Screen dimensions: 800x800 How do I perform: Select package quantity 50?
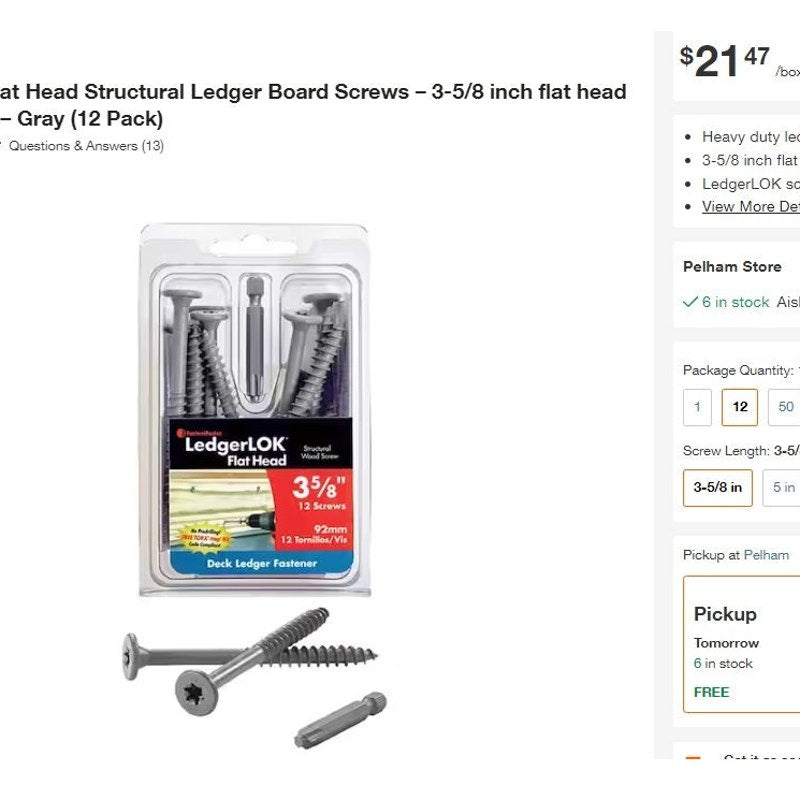pos(785,407)
